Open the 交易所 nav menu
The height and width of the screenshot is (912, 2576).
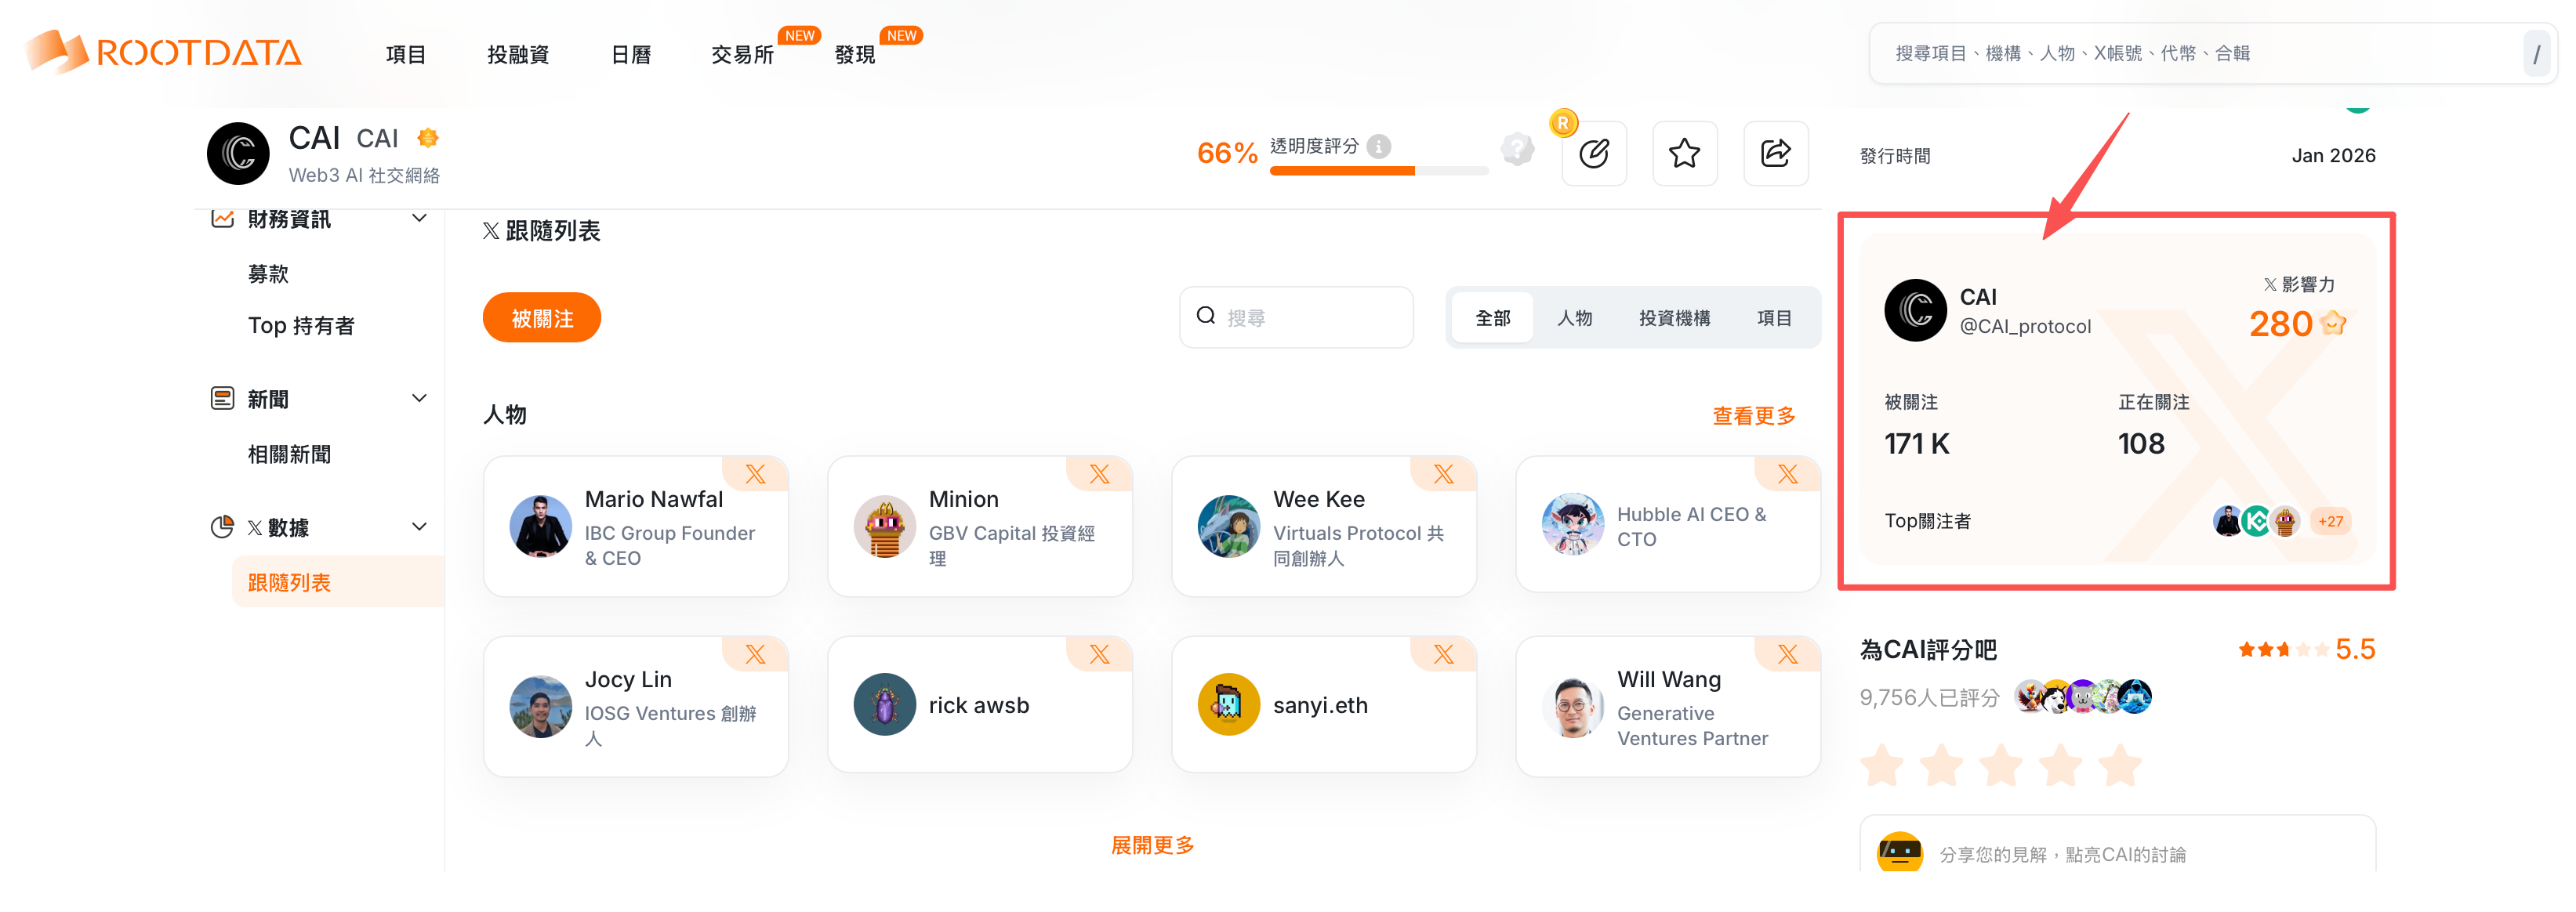point(742,55)
